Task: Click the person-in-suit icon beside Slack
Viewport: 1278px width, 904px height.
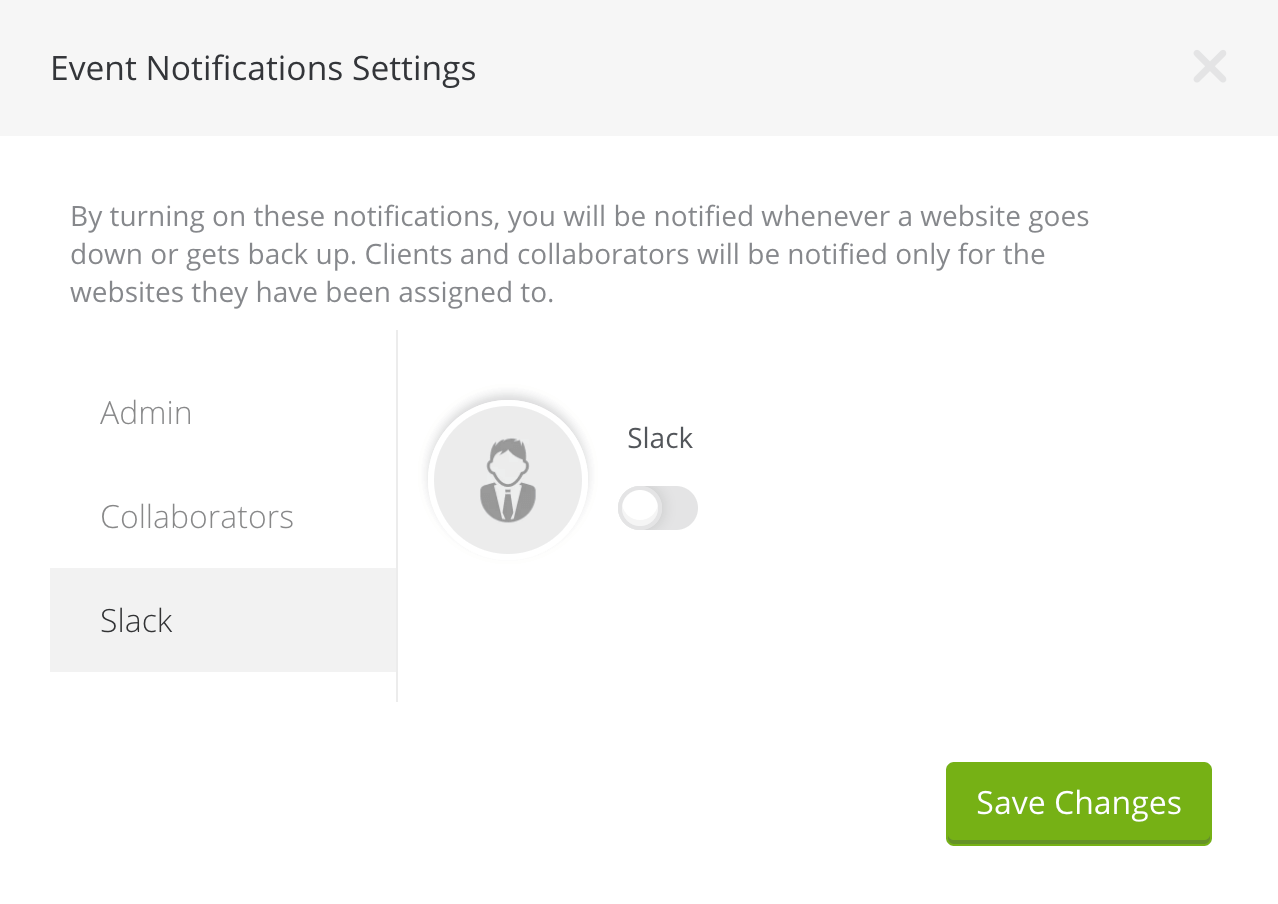Action: [508, 480]
